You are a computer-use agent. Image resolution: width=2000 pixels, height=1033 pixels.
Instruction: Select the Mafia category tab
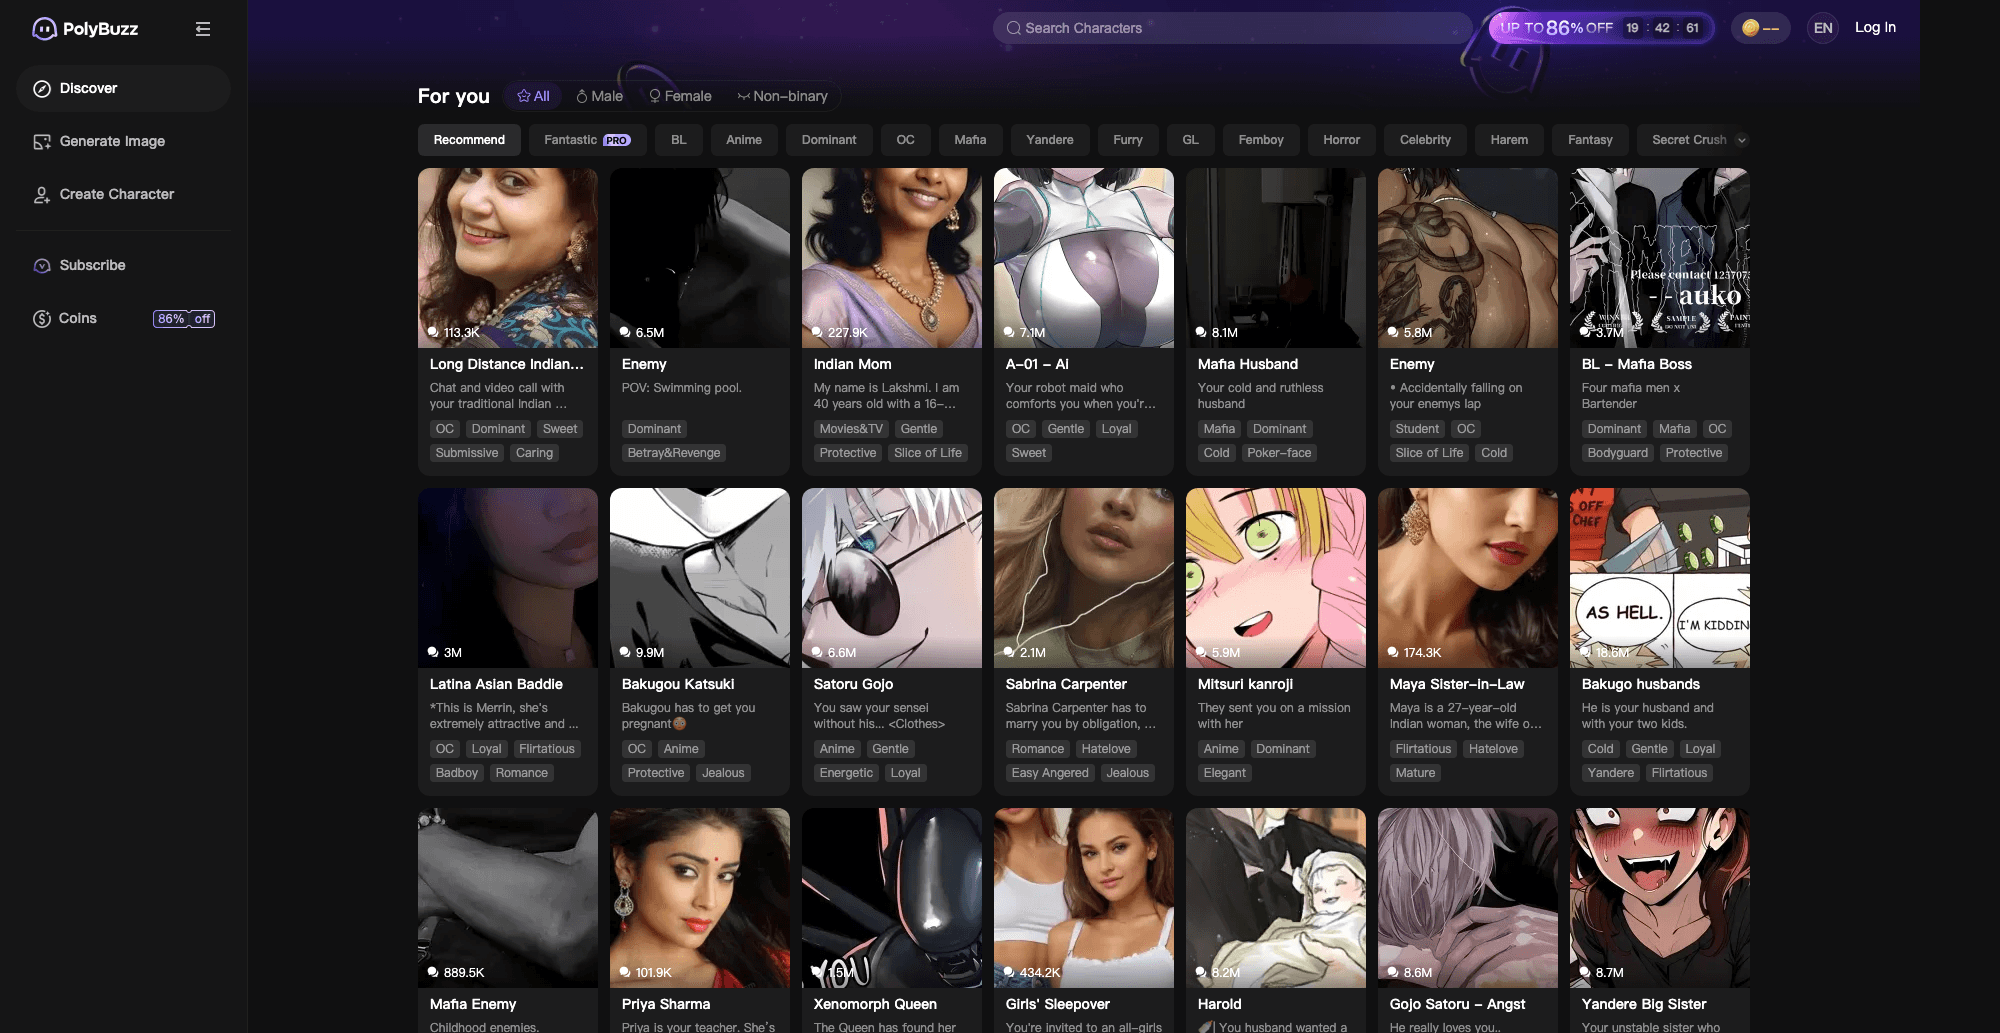pyautogui.click(x=970, y=140)
